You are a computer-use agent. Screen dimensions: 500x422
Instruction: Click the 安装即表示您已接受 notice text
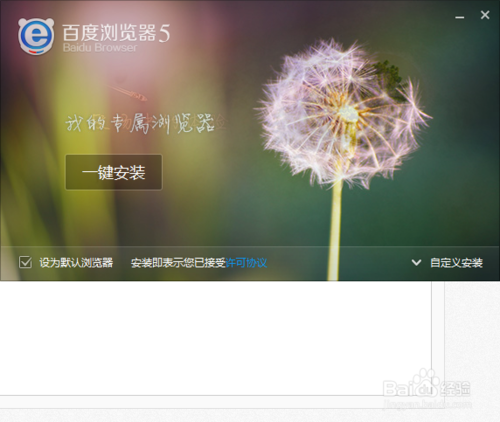(x=178, y=263)
